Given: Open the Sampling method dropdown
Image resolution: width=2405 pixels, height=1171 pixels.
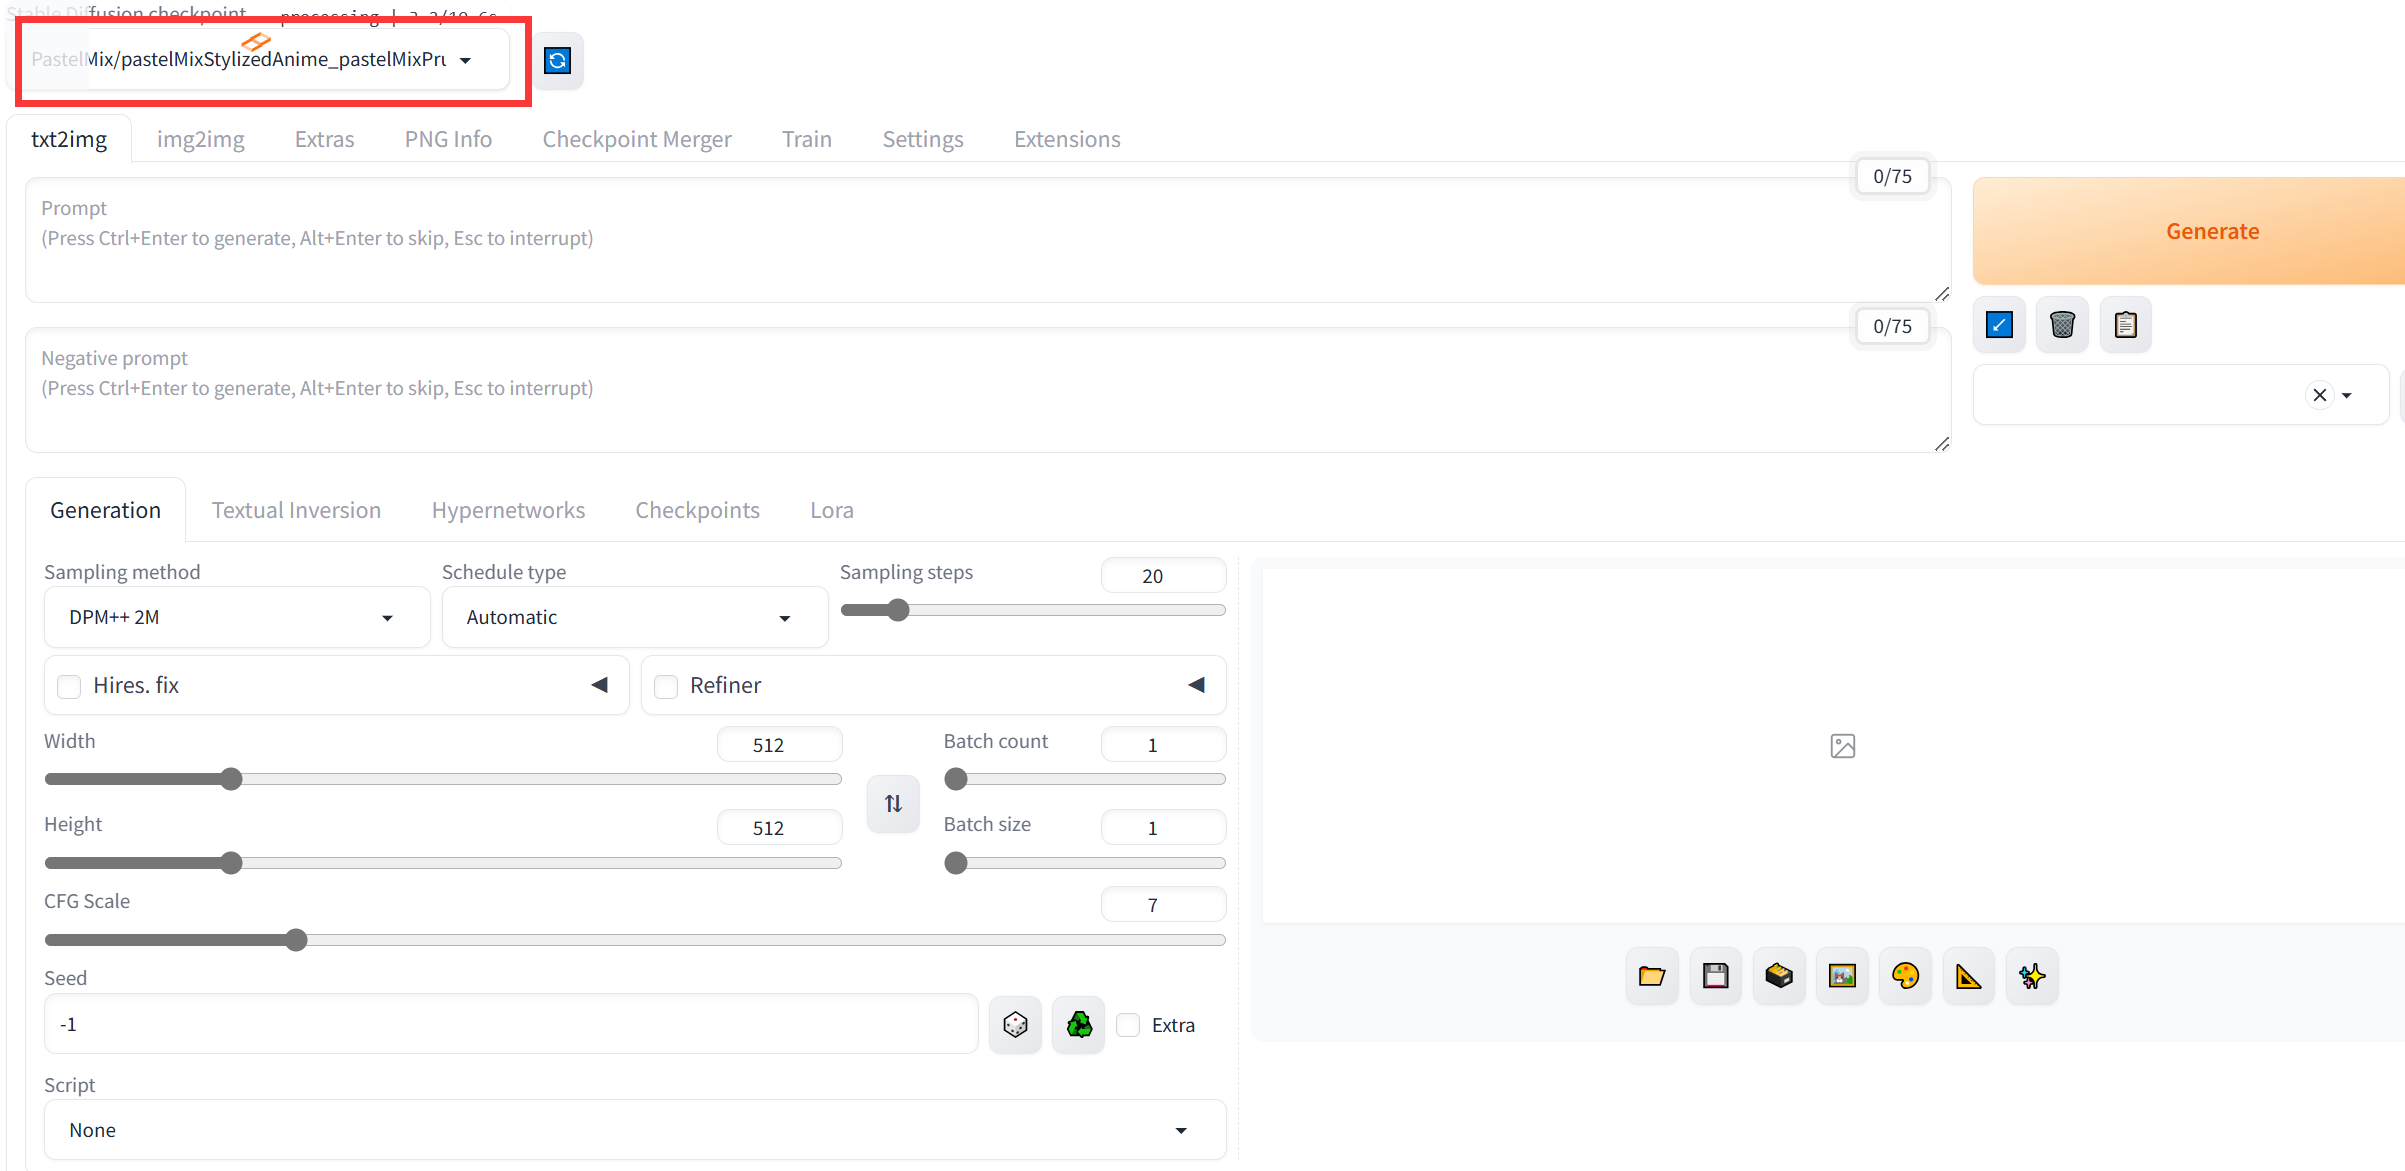Looking at the screenshot, I should (237, 618).
